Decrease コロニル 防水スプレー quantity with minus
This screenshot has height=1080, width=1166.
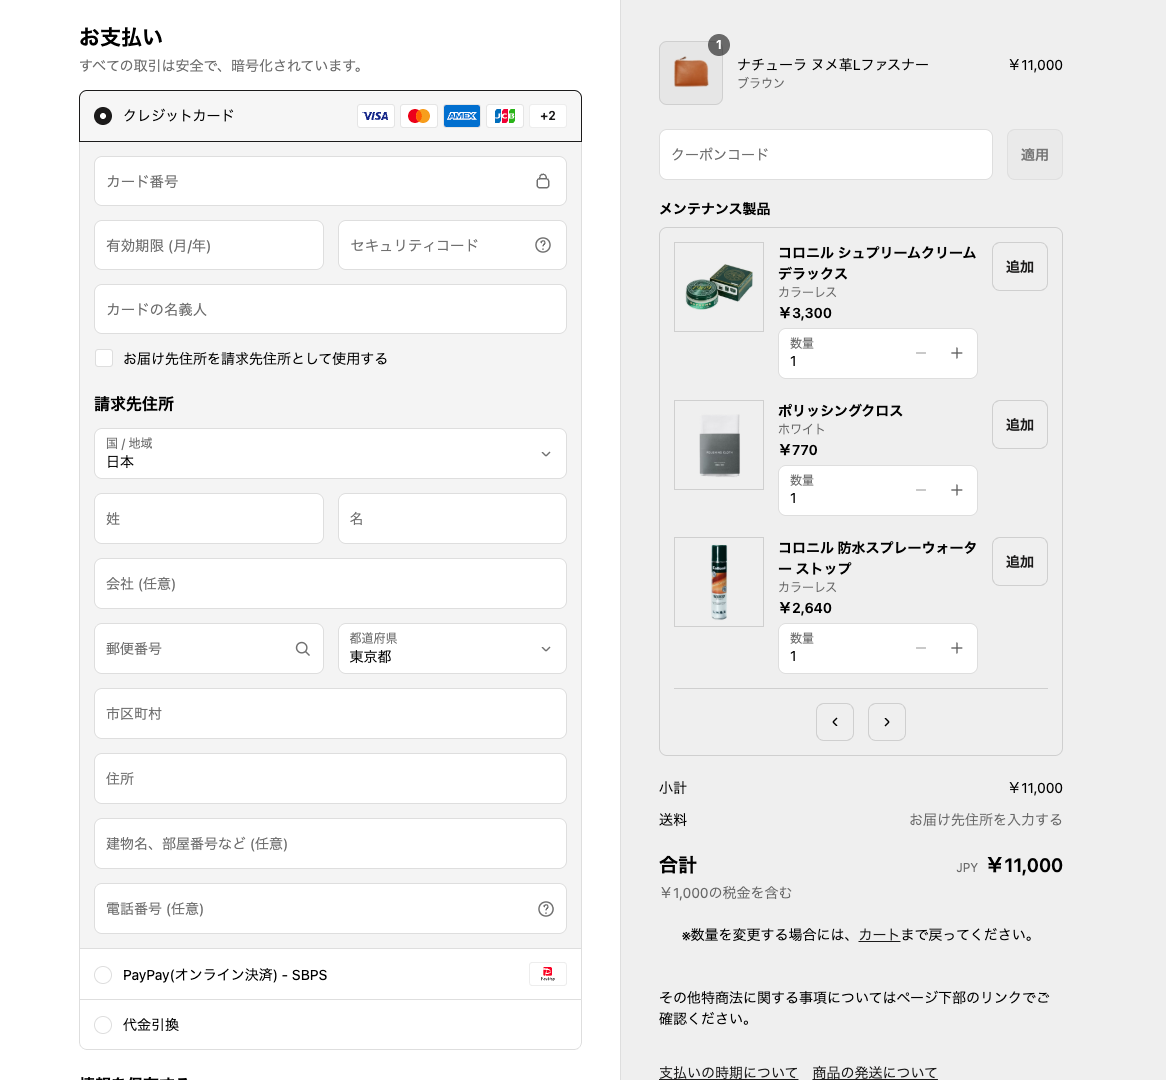921,648
